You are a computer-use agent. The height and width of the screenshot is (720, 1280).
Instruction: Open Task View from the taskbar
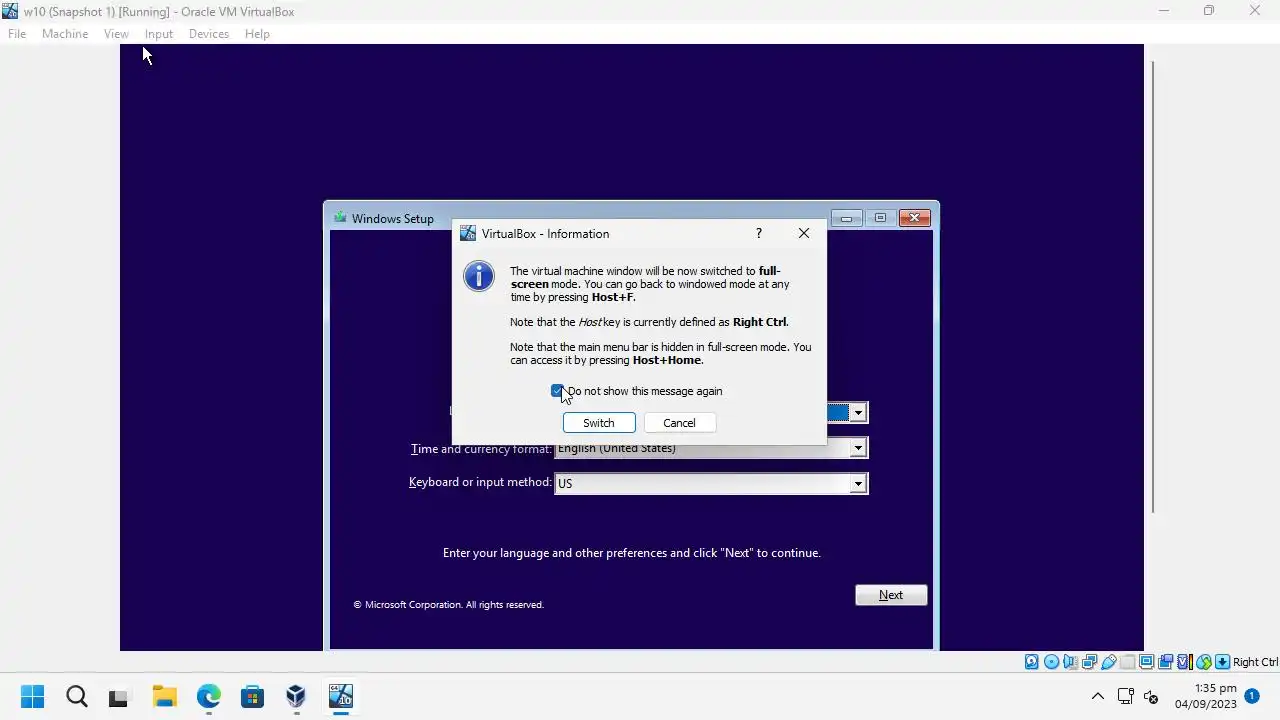click(x=119, y=697)
